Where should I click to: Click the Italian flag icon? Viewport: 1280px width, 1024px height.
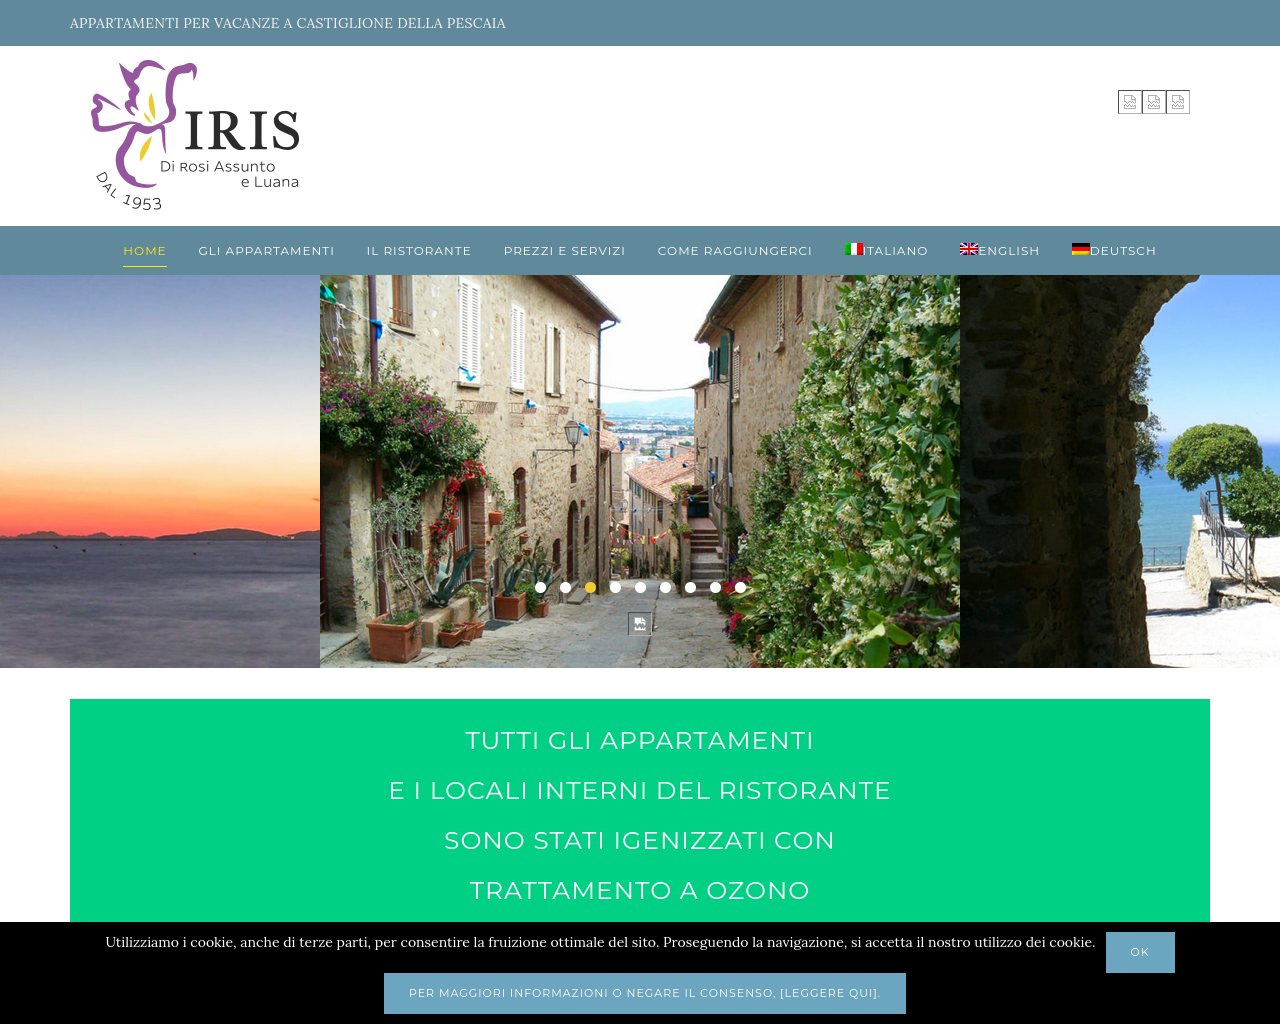[x=854, y=249]
